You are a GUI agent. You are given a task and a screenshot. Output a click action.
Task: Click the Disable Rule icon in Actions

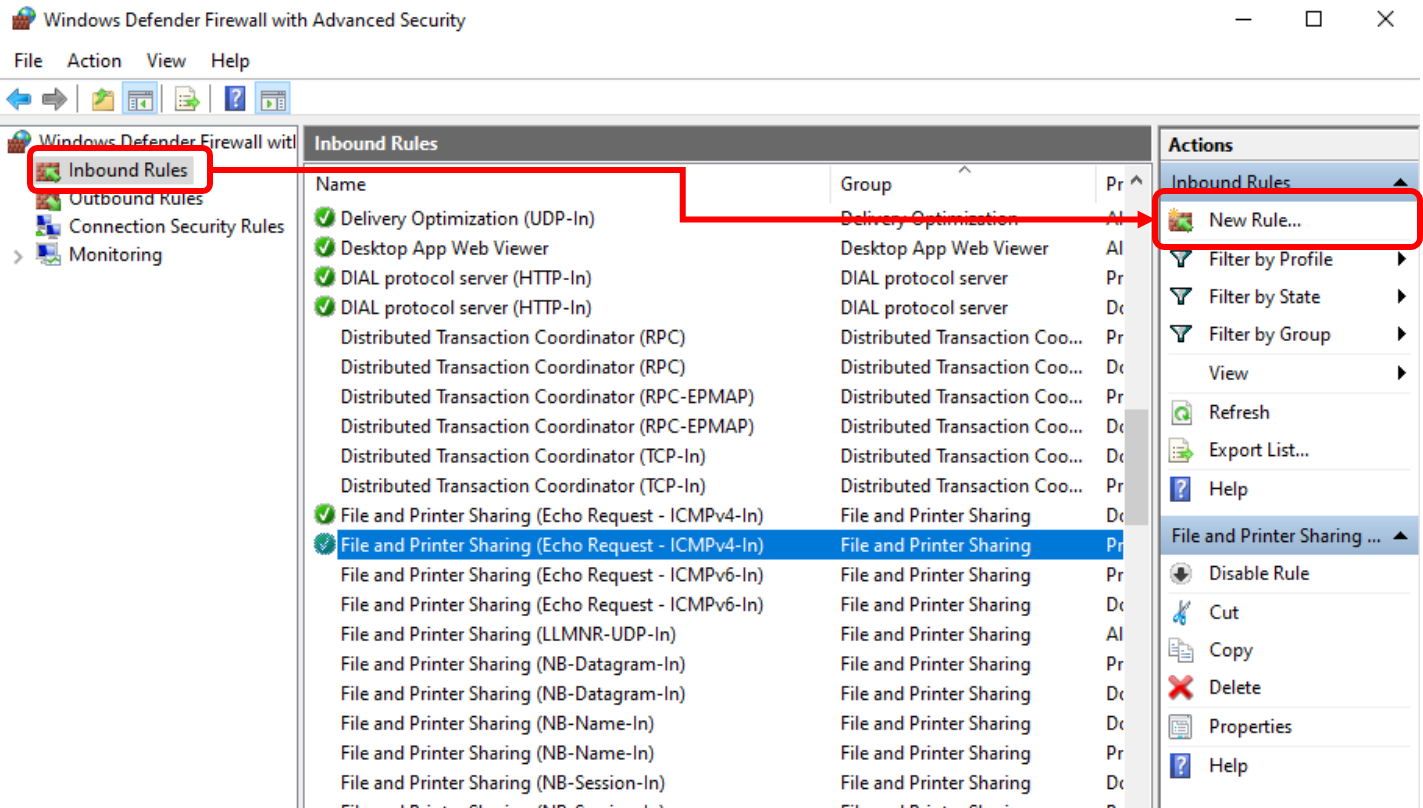(1181, 574)
